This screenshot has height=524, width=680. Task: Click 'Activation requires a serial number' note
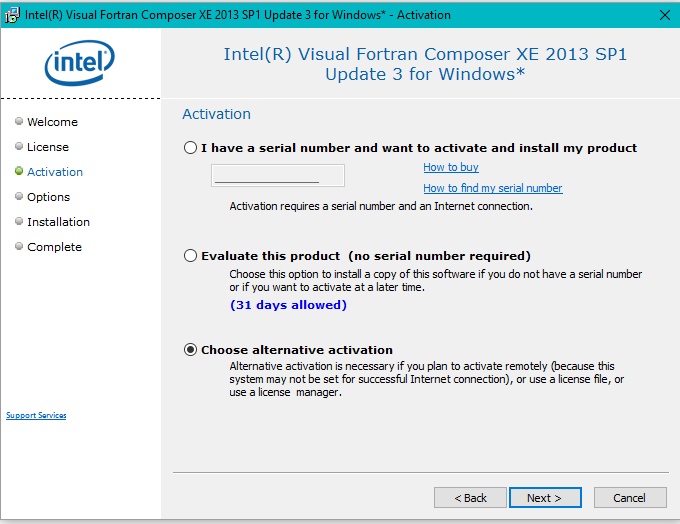[x=381, y=206]
